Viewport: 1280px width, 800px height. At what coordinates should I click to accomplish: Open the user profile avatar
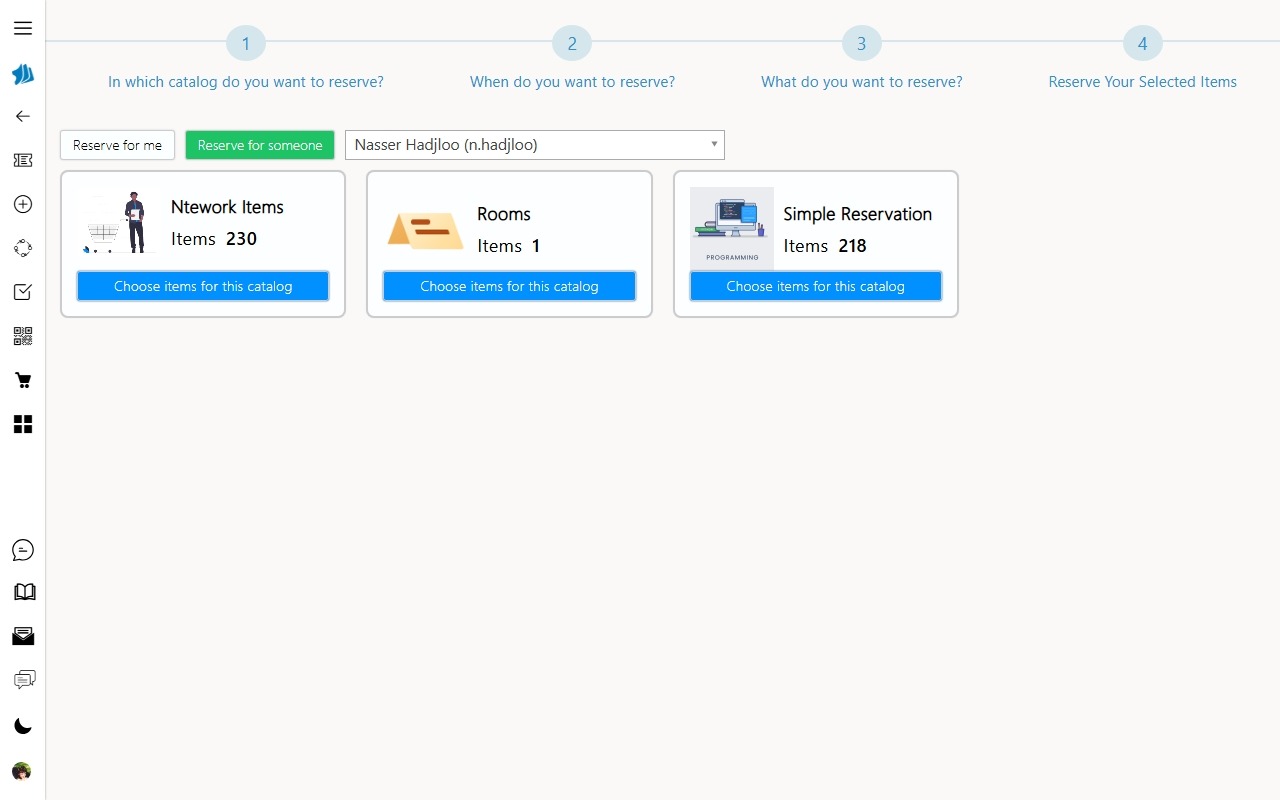click(x=22, y=771)
